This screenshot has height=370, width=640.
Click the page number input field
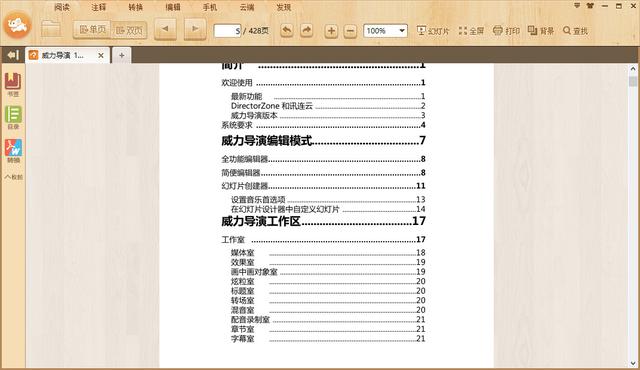(x=227, y=31)
